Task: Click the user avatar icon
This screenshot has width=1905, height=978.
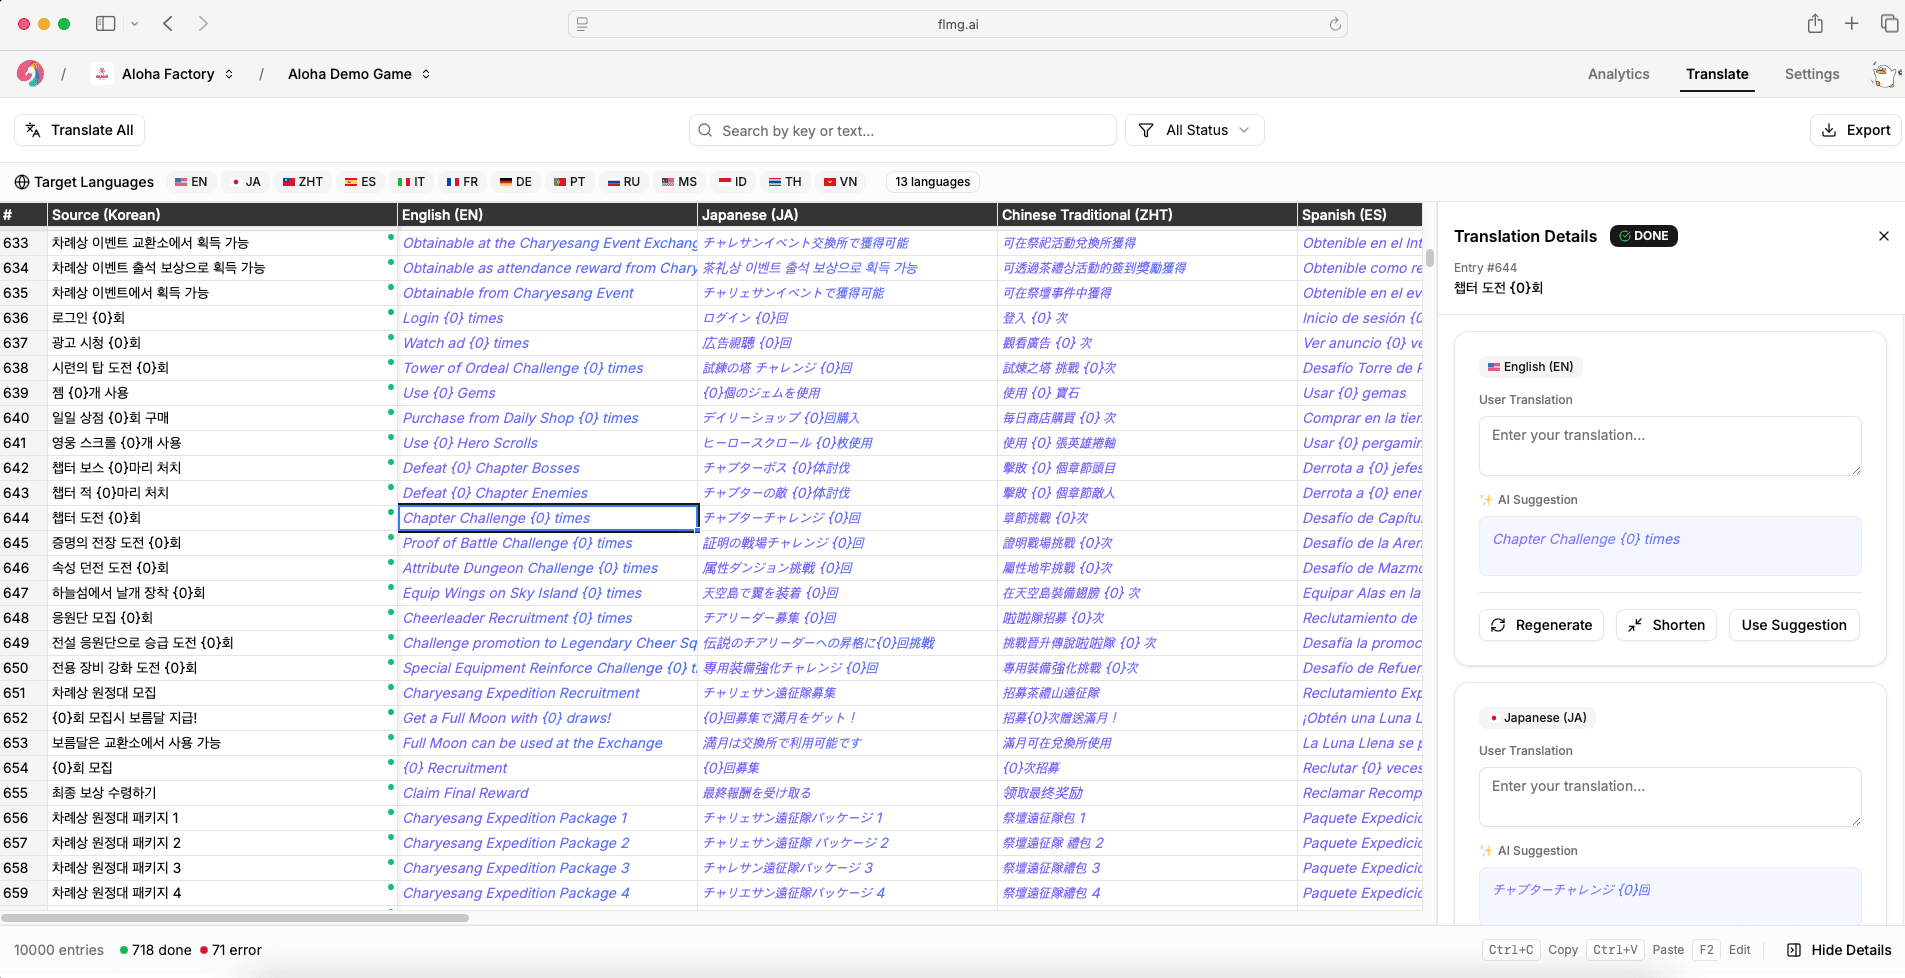Action: tap(1883, 74)
